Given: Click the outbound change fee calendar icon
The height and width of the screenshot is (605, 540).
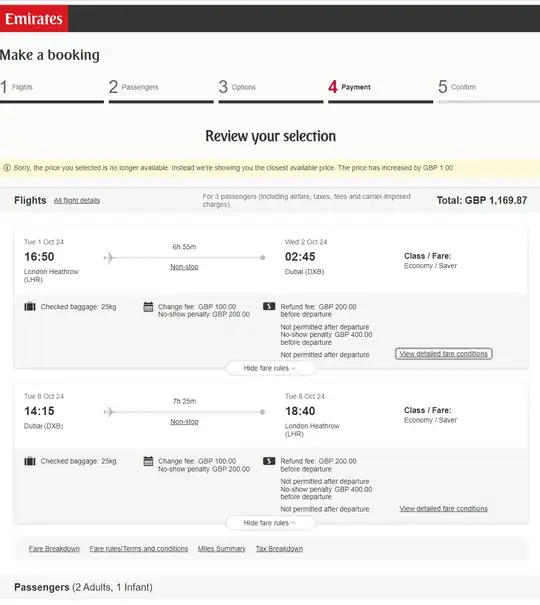Looking at the screenshot, I should pos(148,307).
